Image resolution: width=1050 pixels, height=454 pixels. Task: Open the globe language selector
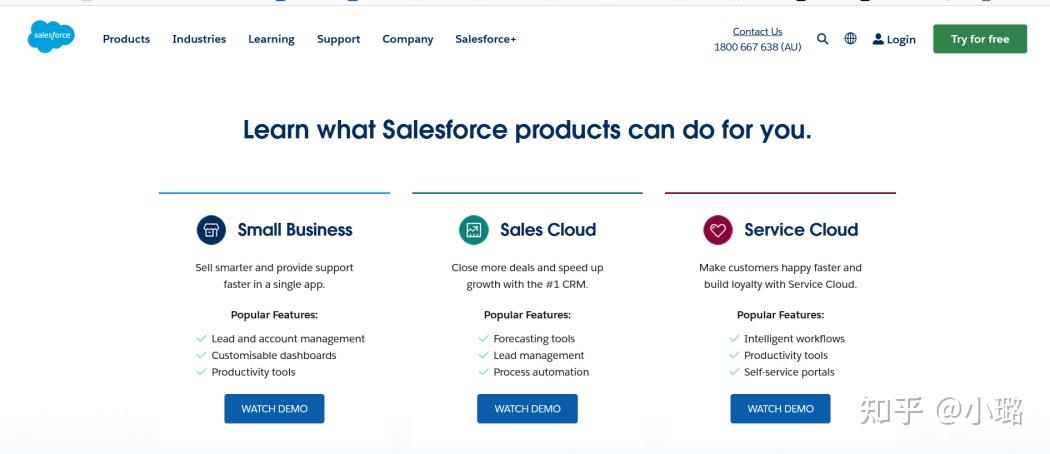(x=850, y=39)
